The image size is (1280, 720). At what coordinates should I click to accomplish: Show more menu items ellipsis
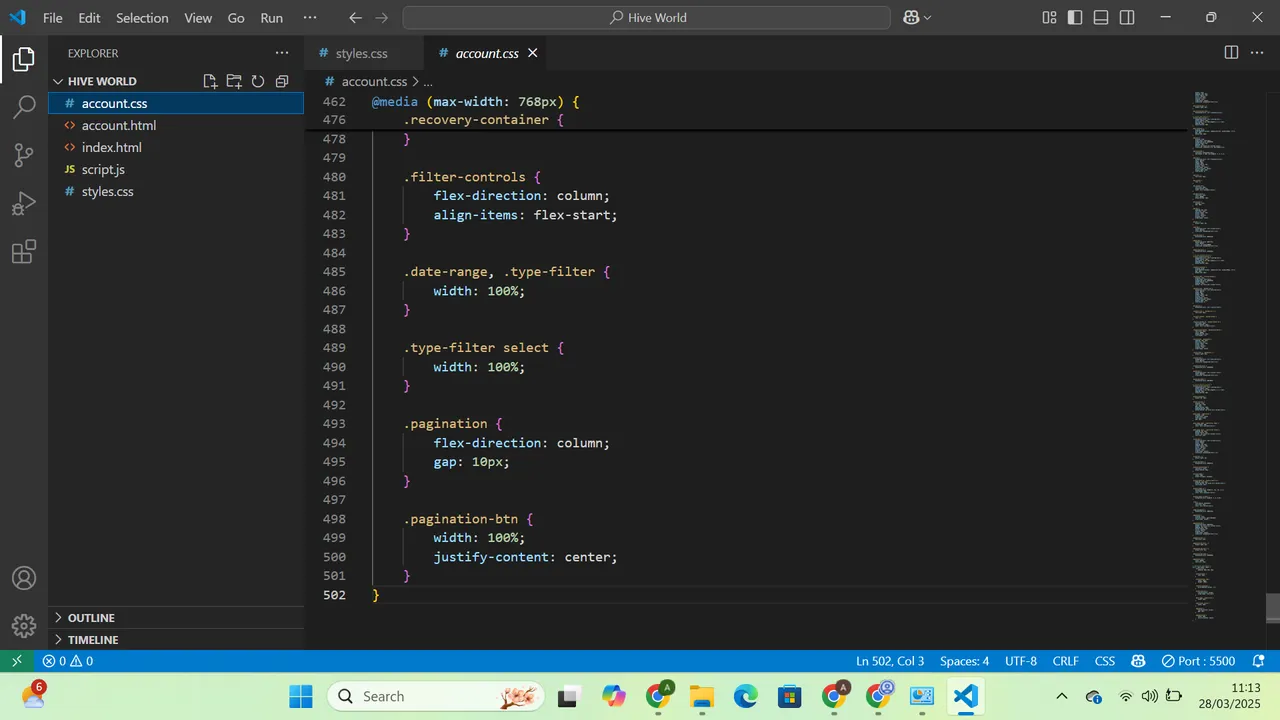click(x=310, y=18)
